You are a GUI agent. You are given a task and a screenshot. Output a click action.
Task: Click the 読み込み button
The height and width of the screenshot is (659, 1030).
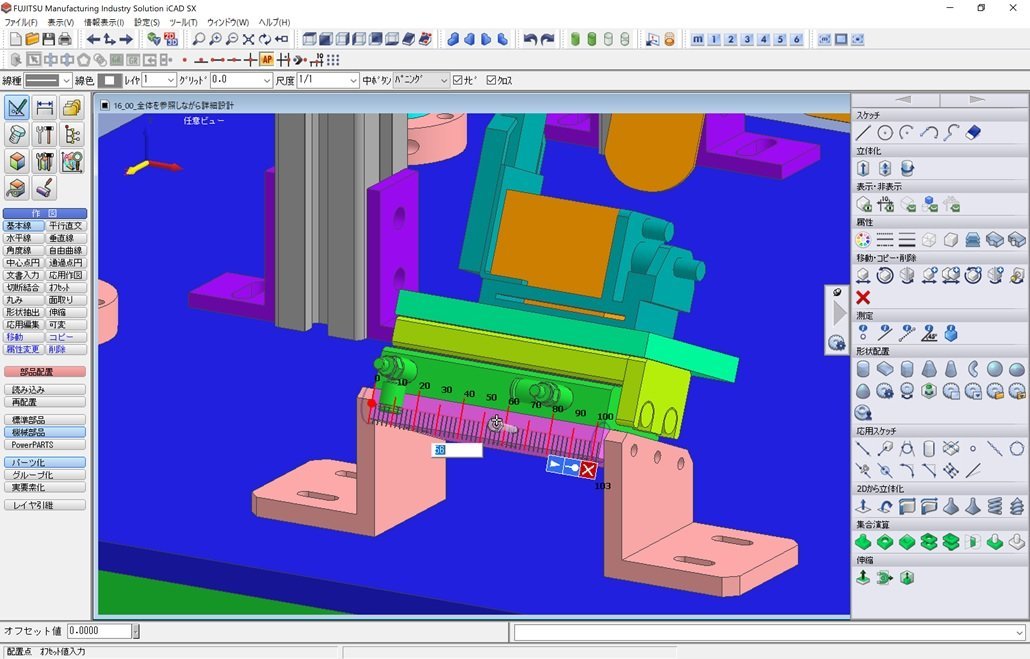45,390
